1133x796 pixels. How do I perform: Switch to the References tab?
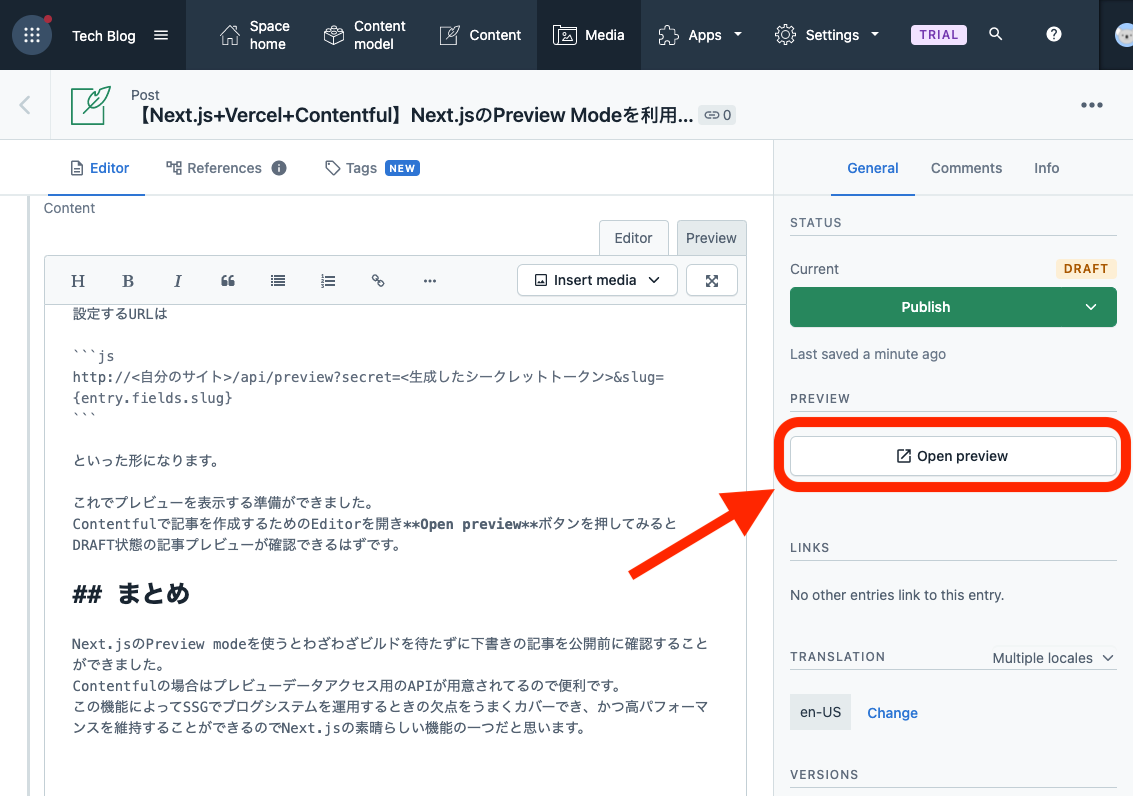(214, 168)
